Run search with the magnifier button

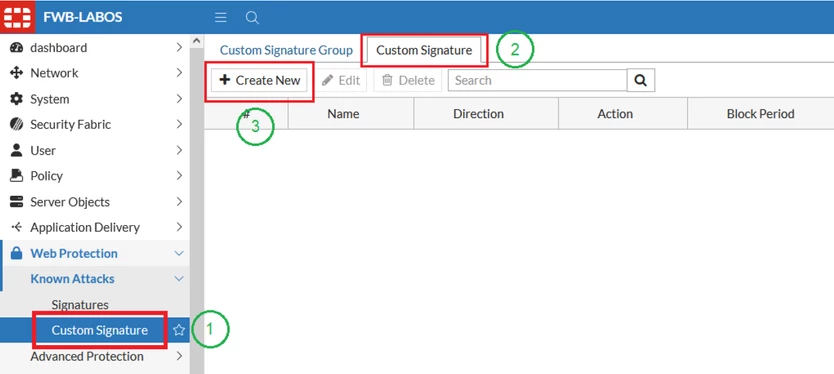click(x=641, y=80)
